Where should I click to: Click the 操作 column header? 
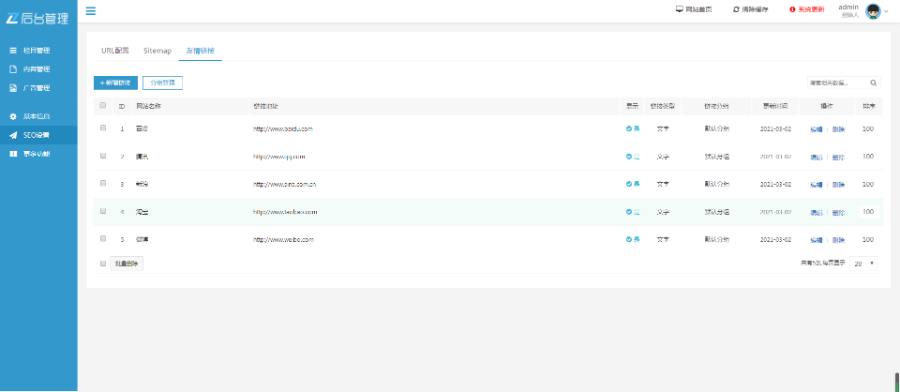click(827, 106)
